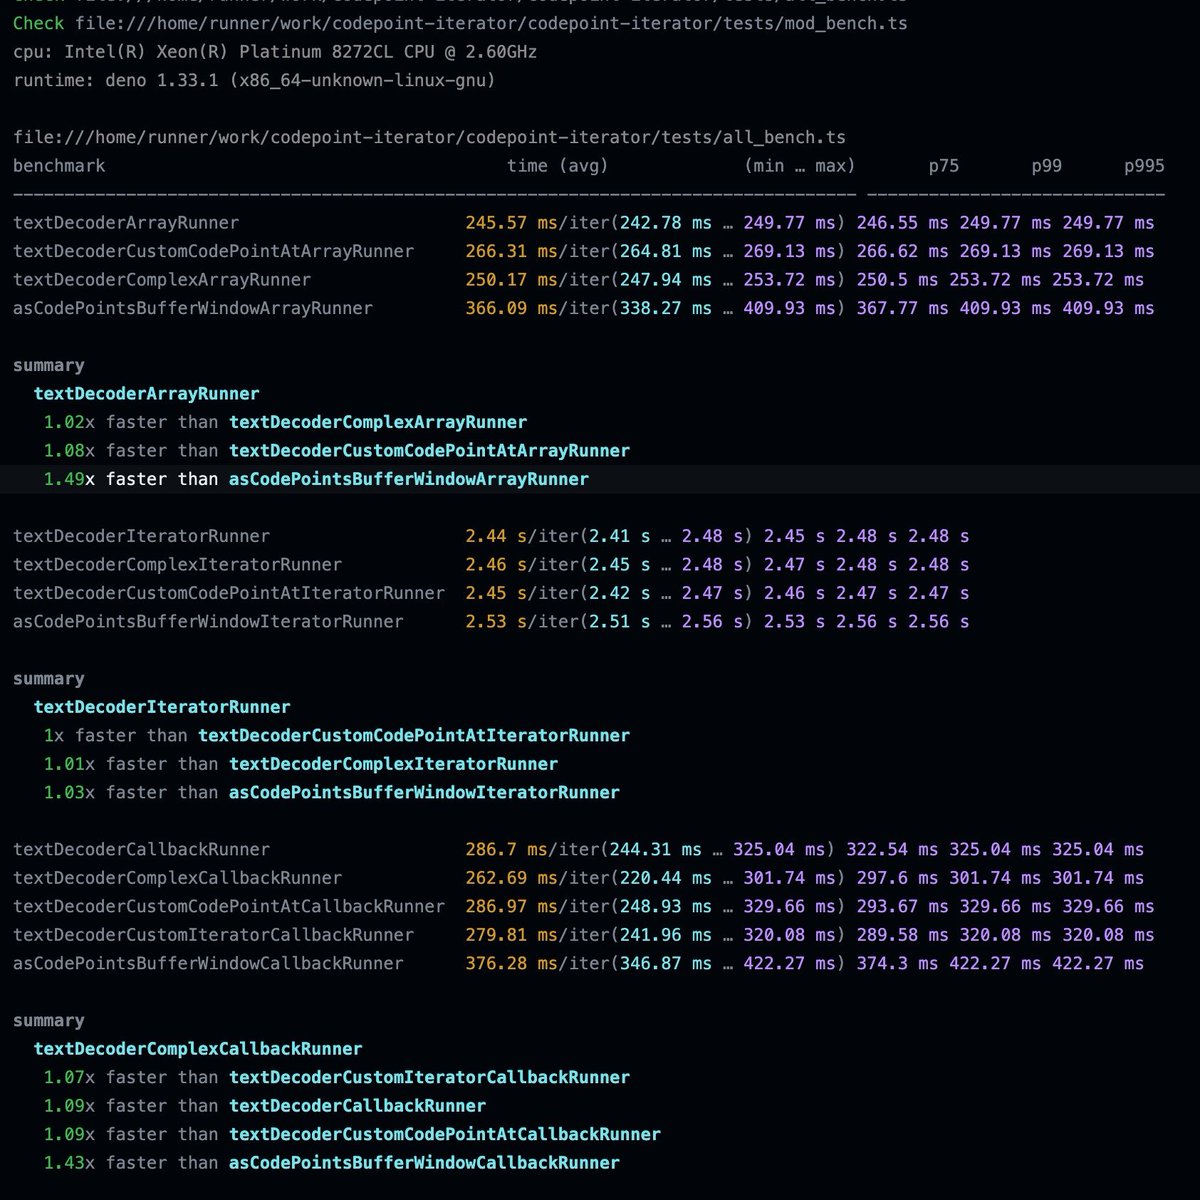Select the textDecoderComplexCallbackRunner summary entry
The width and height of the screenshot is (1200, 1200).
(x=199, y=1049)
